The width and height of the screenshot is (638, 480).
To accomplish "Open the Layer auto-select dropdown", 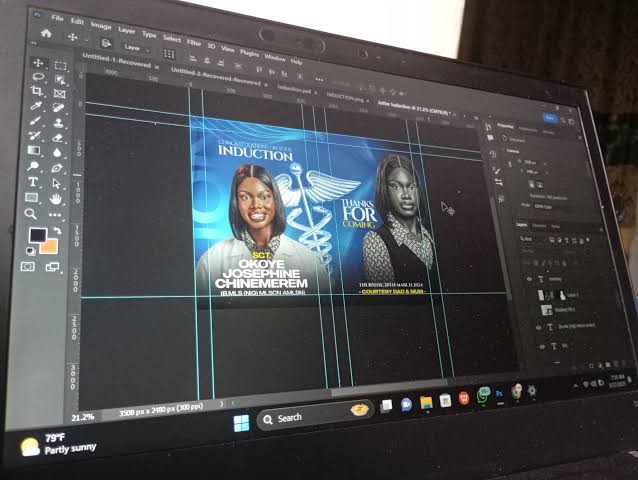I will pos(137,48).
